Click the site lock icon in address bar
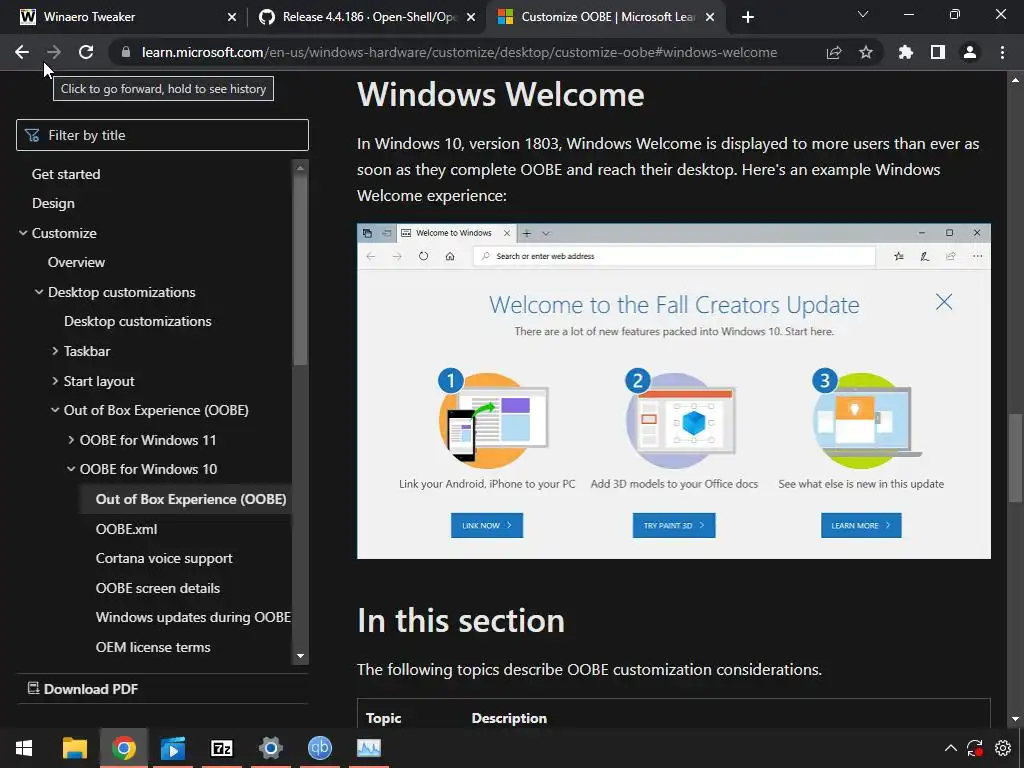 click(126, 52)
